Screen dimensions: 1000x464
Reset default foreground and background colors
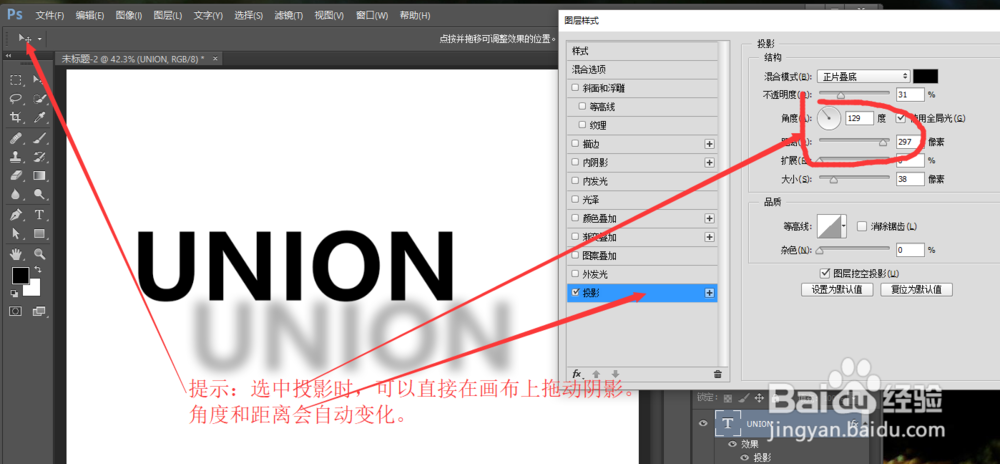(14, 294)
